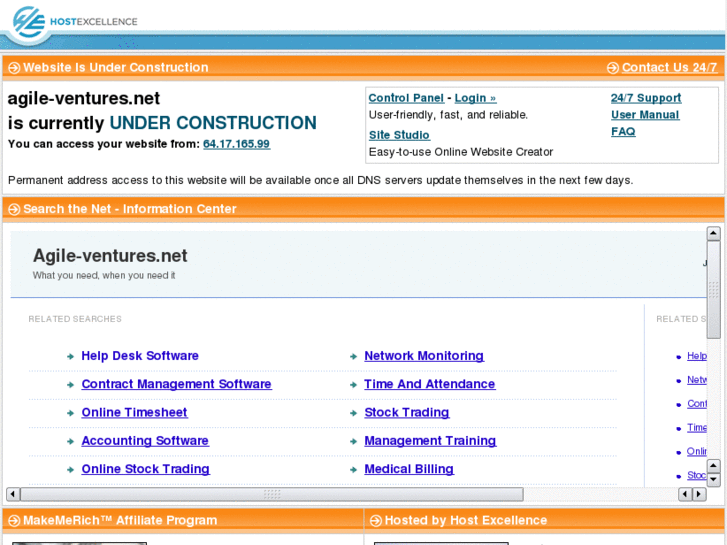Open the Control Panel link
The image size is (727, 545).
point(406,98)
